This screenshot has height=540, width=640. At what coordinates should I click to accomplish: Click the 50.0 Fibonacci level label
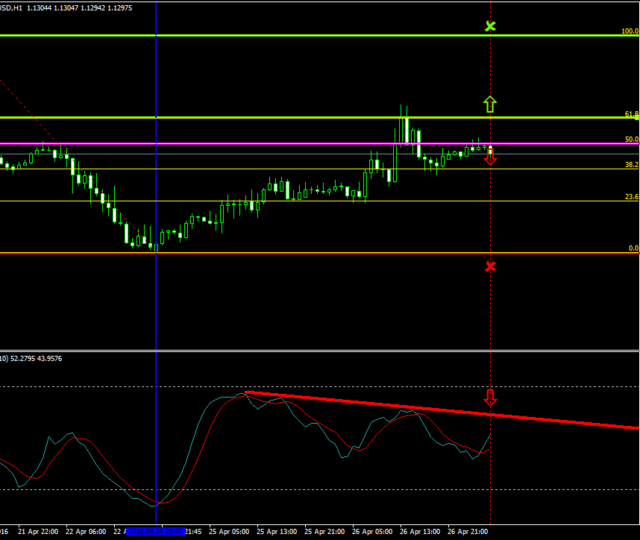(631, 139)
